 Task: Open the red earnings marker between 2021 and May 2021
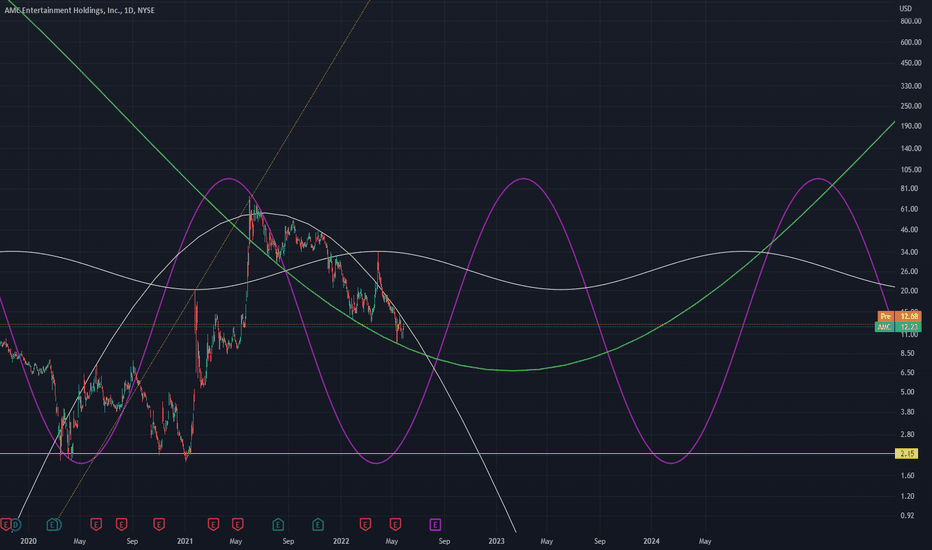point(213,524)
